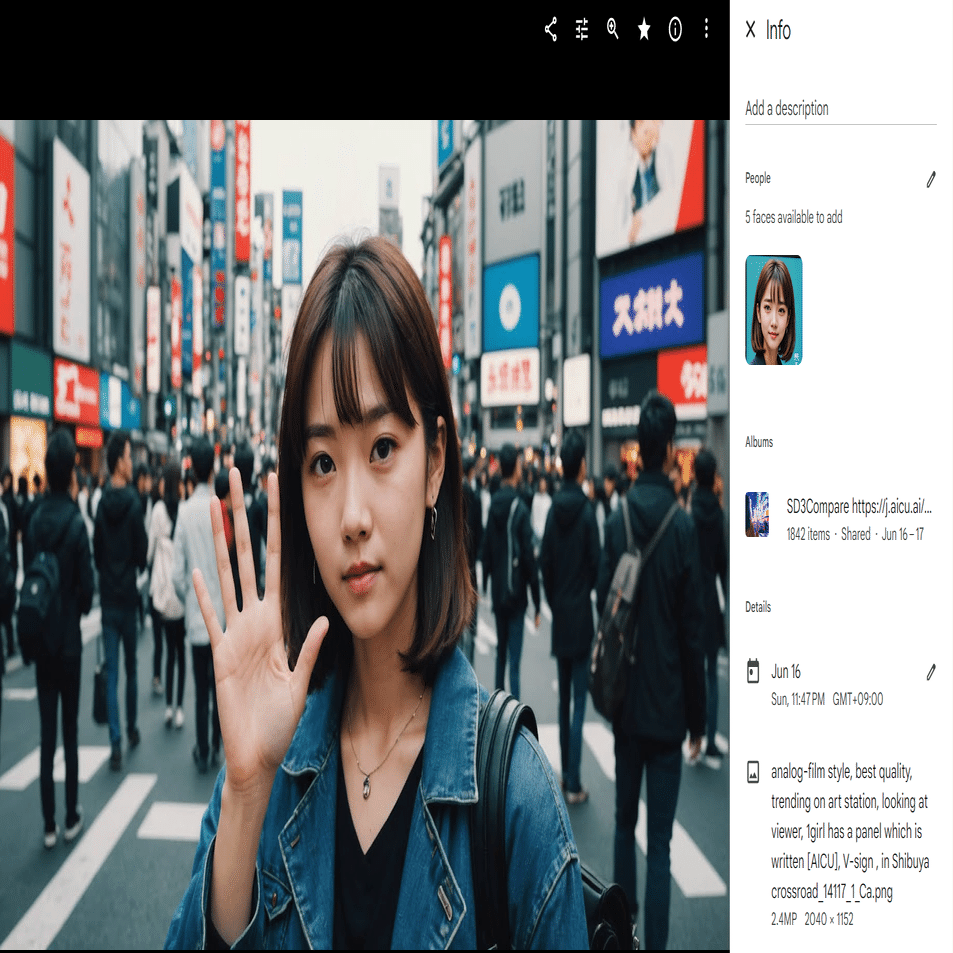953x953 pixels.
Task: Click the 'Jun 16' date text
Action: point(785,672)
